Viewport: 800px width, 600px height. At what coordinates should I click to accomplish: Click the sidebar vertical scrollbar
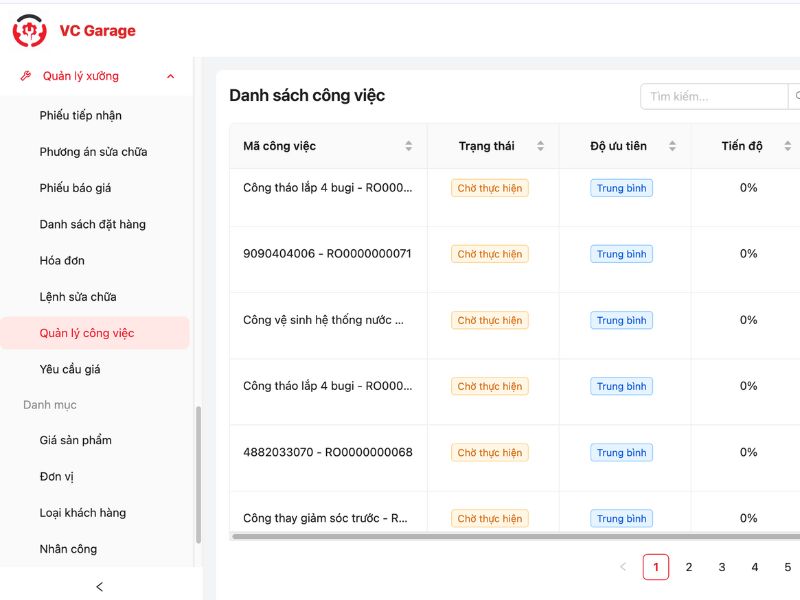coord(198,475)
